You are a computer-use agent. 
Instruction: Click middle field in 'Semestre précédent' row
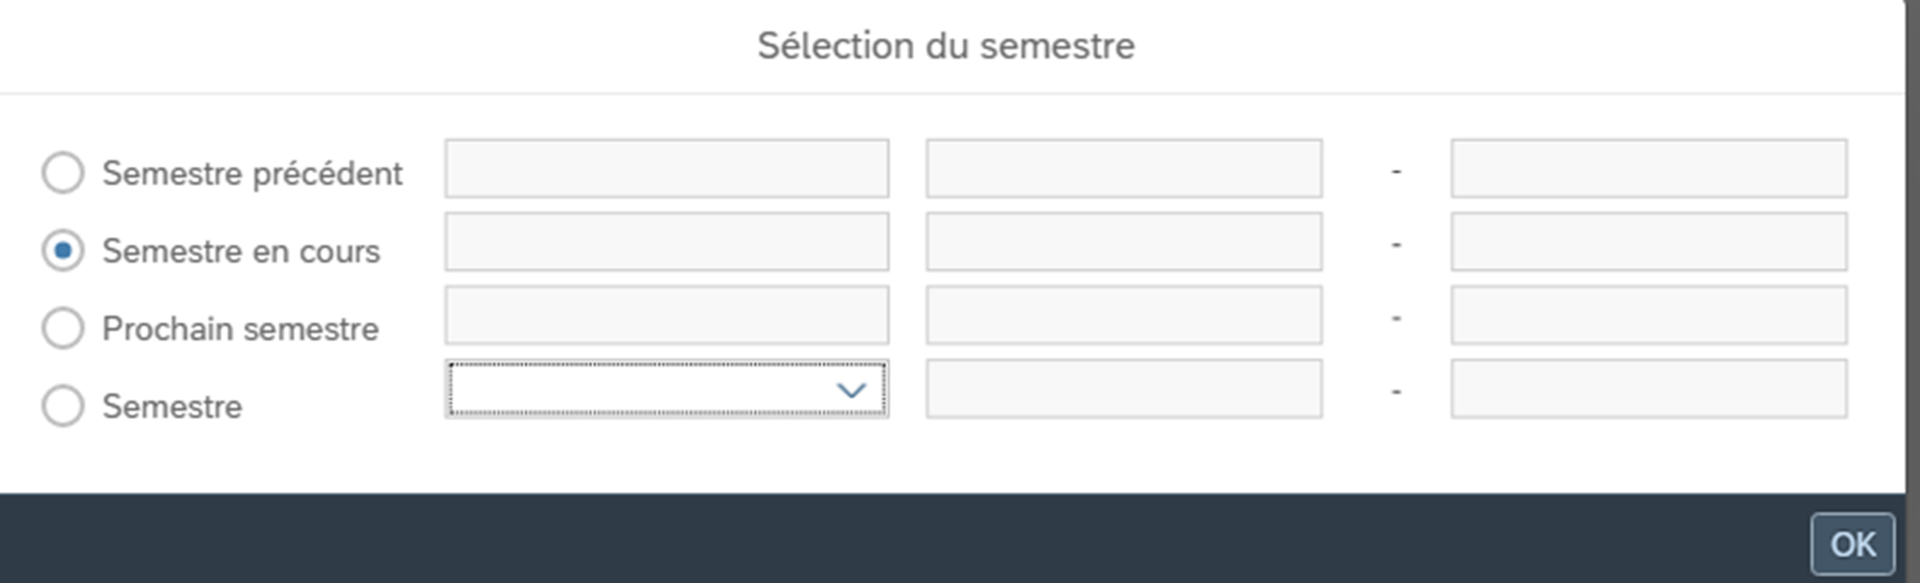coord(1123,168)
